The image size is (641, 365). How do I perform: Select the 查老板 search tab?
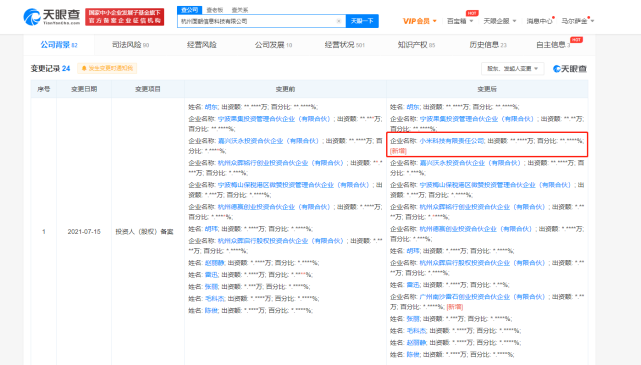tap(215, 10)
